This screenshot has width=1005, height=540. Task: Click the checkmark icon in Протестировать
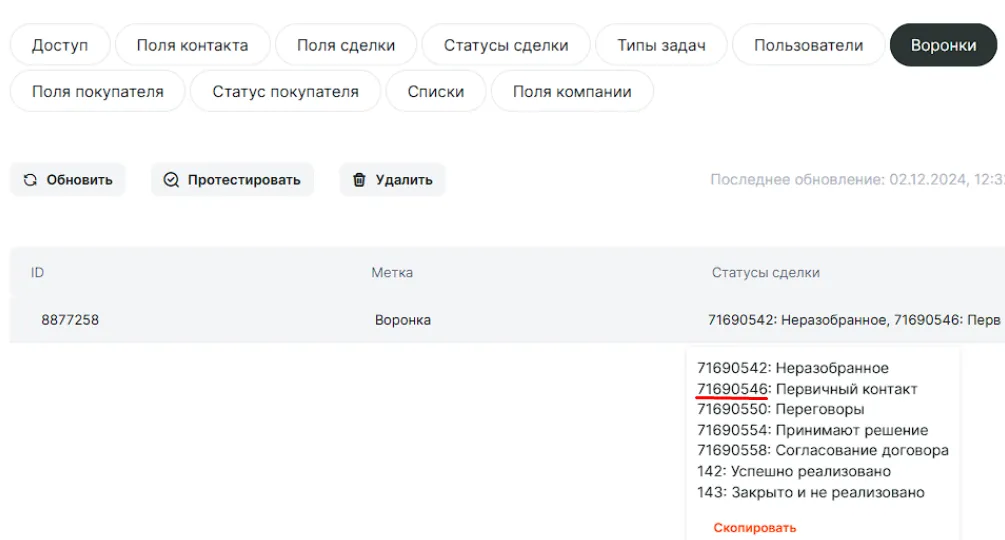171,180
